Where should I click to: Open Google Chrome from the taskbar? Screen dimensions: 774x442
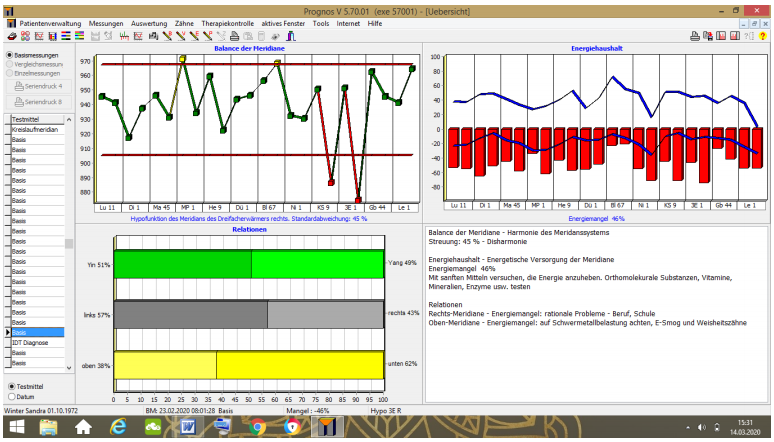coord(257,428)
